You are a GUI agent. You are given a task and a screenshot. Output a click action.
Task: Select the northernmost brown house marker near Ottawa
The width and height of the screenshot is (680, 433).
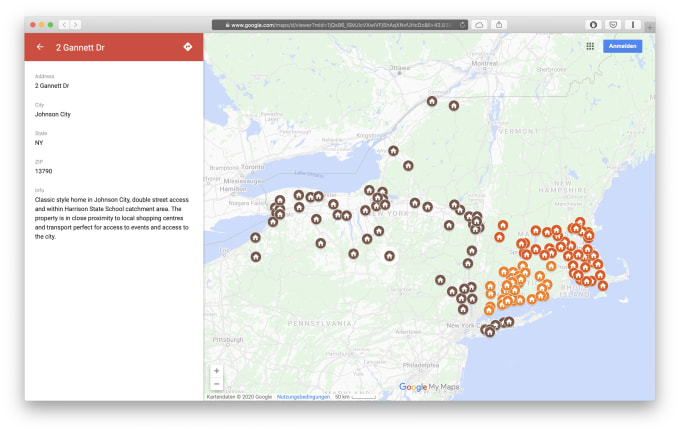click(432, 101)
